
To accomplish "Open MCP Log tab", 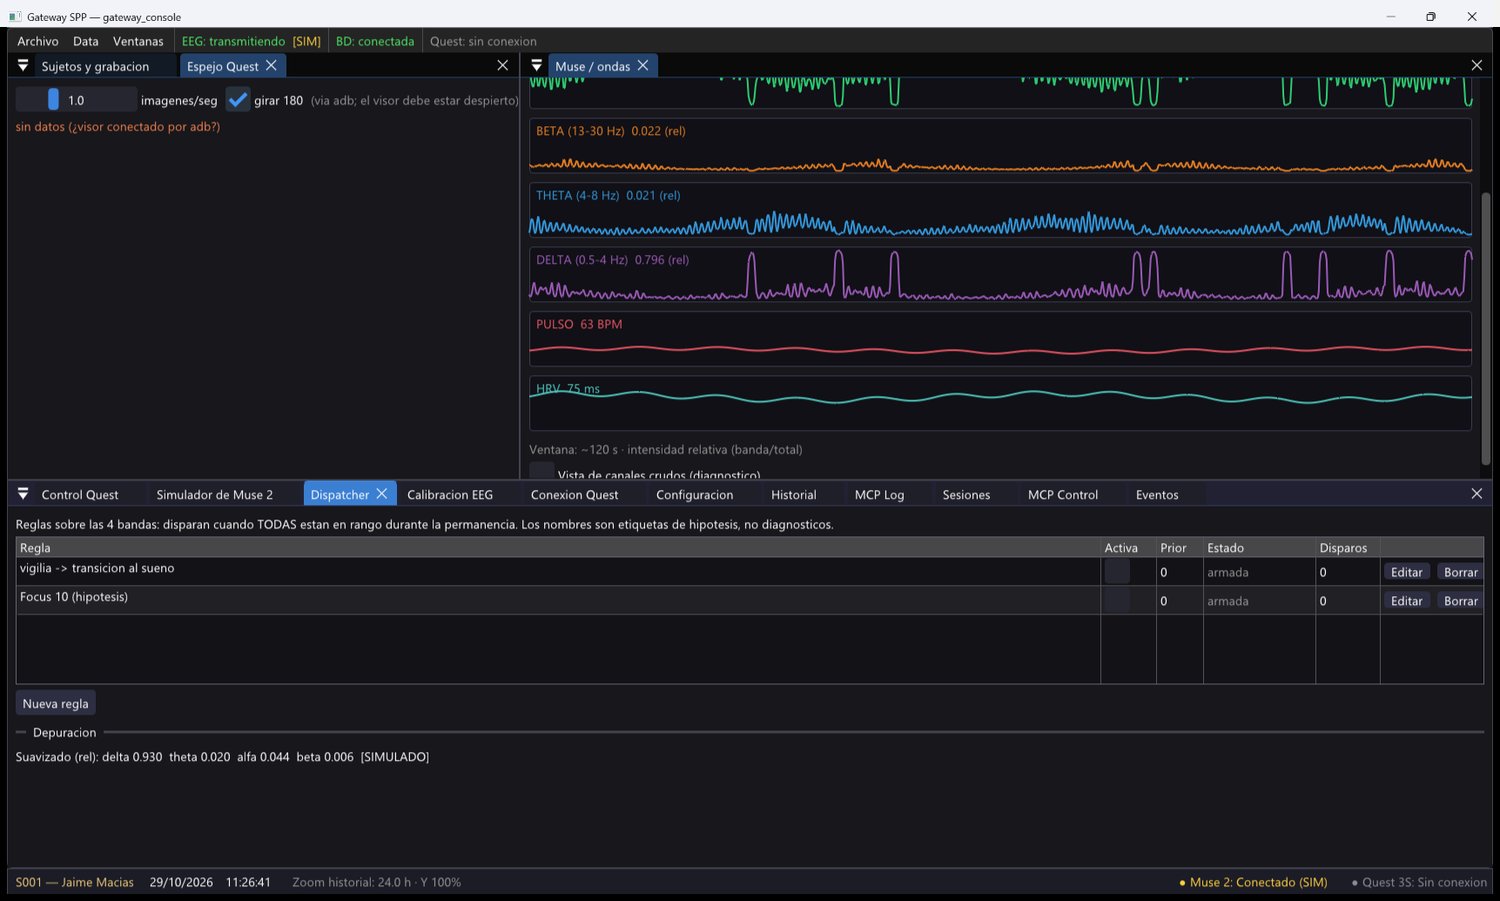I will coord(879,495).
